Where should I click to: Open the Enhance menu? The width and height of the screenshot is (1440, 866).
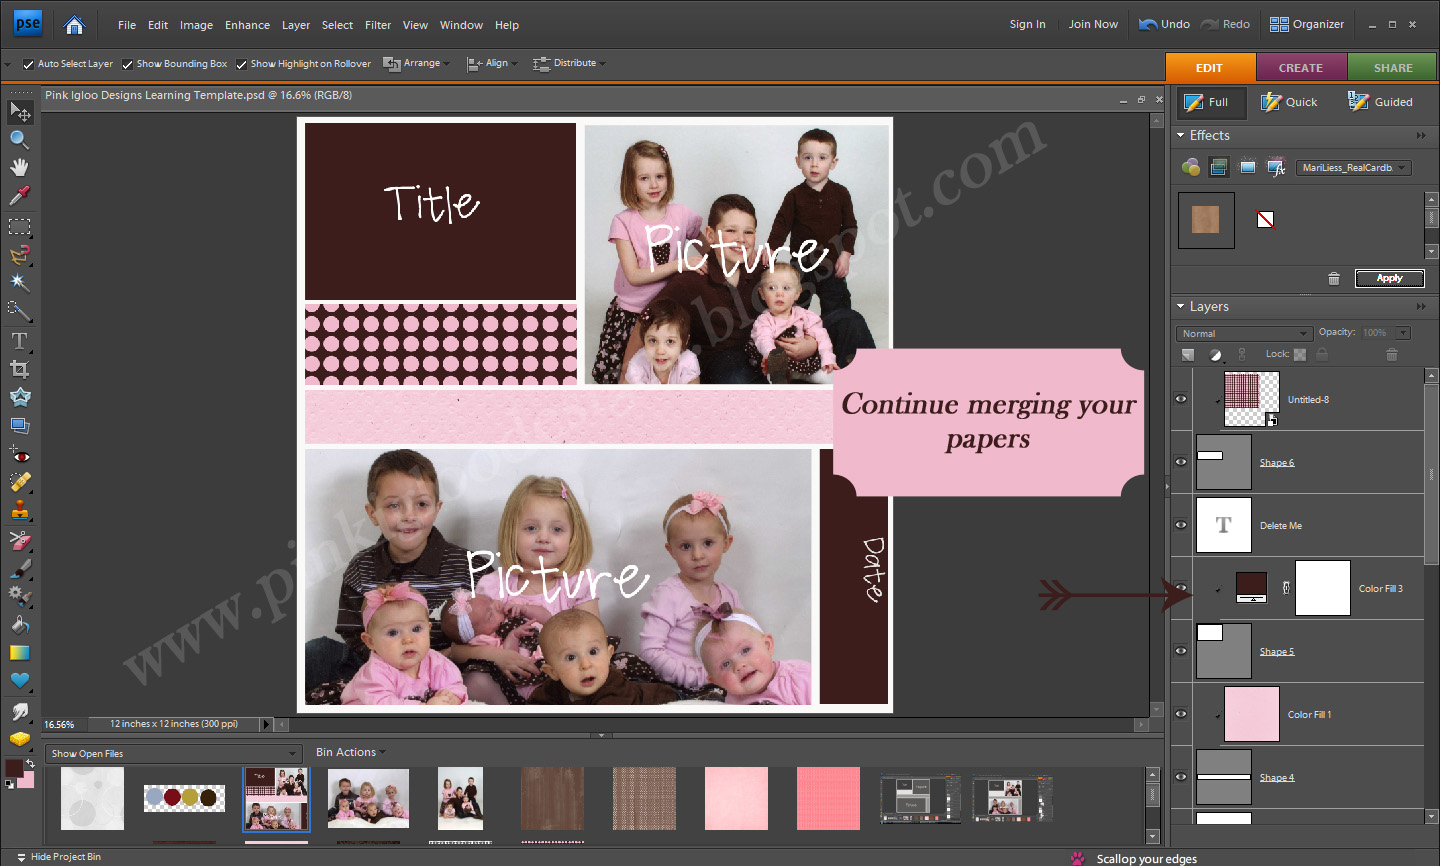click(247, 25)
